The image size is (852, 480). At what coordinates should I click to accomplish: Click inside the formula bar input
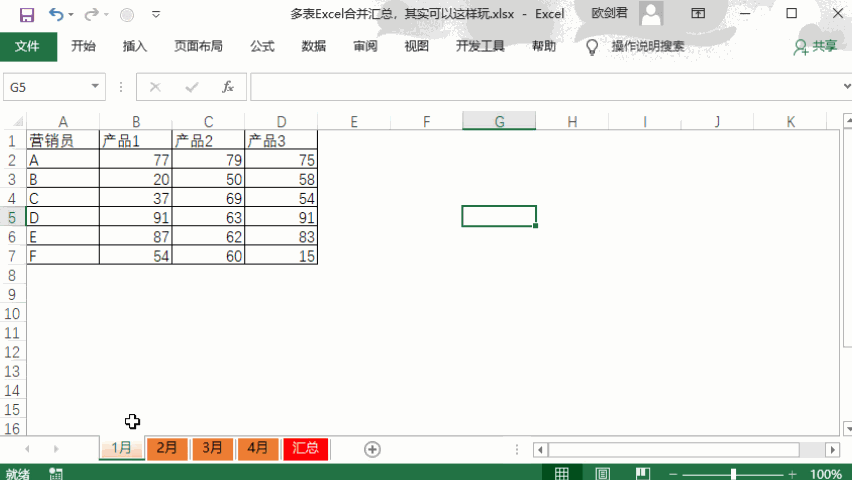point(545,87)
